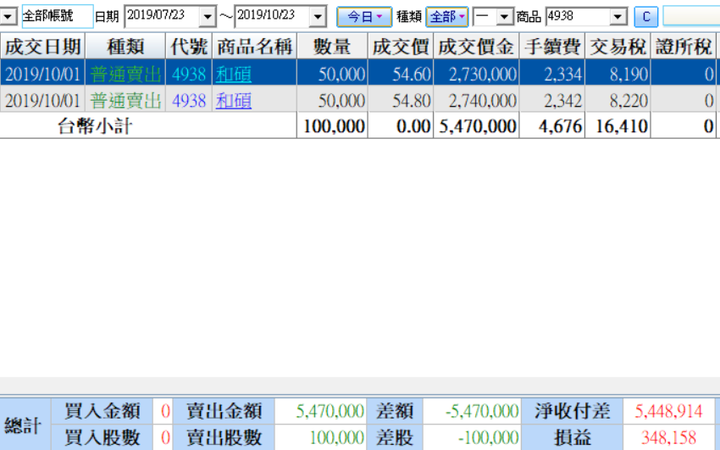The width and height of the screenshot is (720, 450).
Task: Click the 台幣小計 subtotal label
Action: coord(95,126)
